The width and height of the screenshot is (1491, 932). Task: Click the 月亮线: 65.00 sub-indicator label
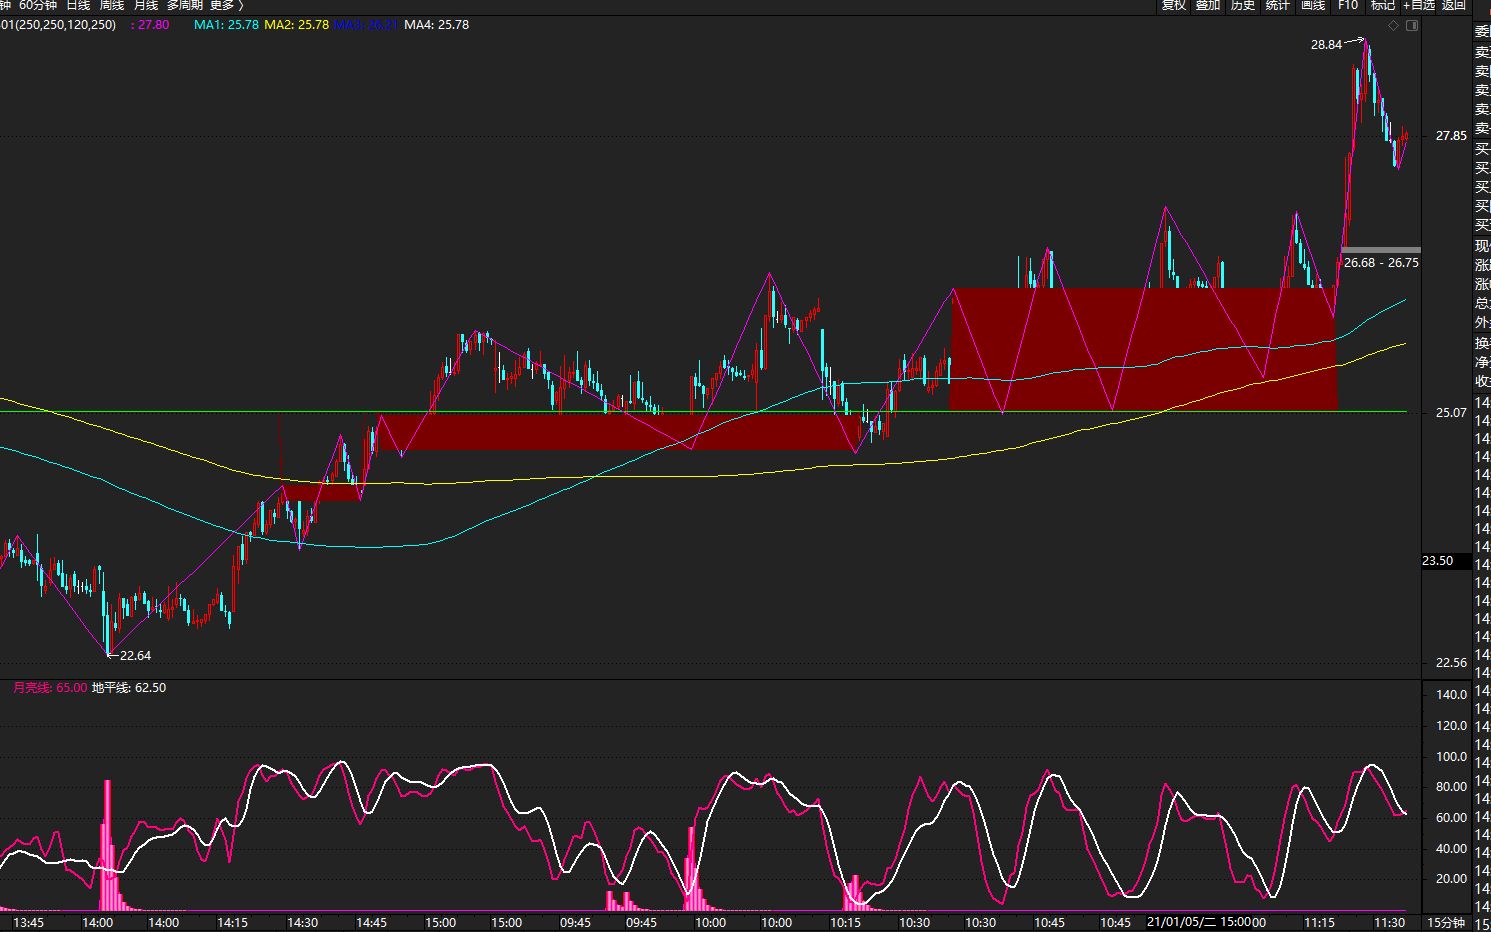[50, 688]
